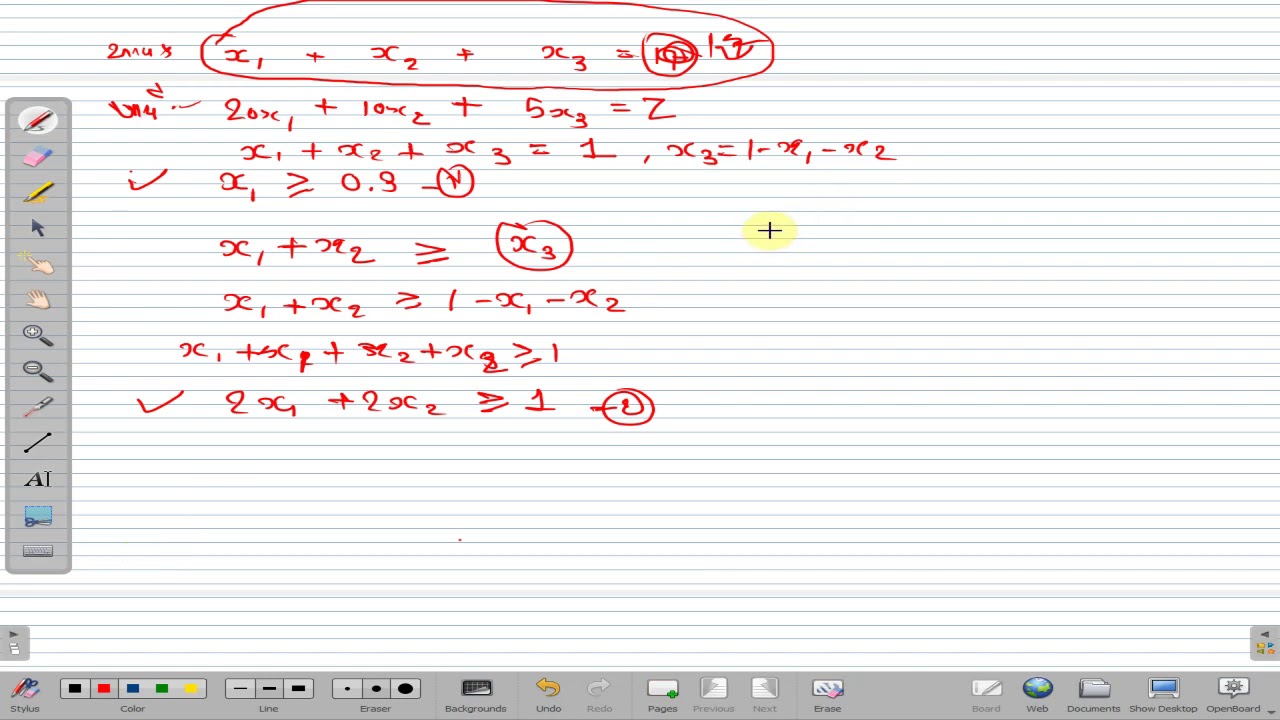Select the Draw Lines tool

click(x=38, y=443)
